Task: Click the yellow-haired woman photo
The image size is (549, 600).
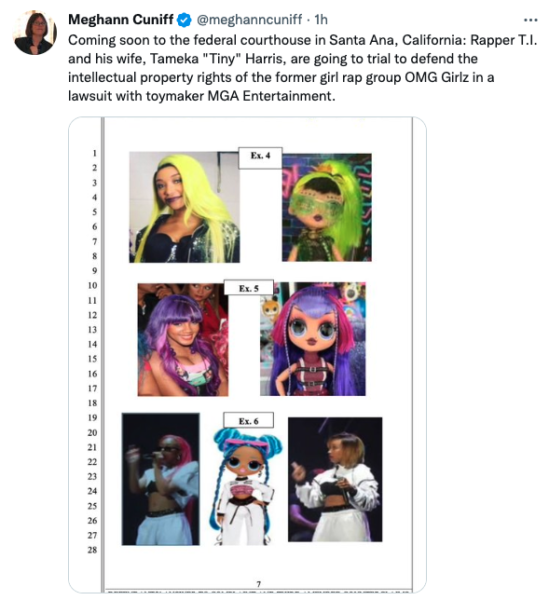Action: coord(184,207)
